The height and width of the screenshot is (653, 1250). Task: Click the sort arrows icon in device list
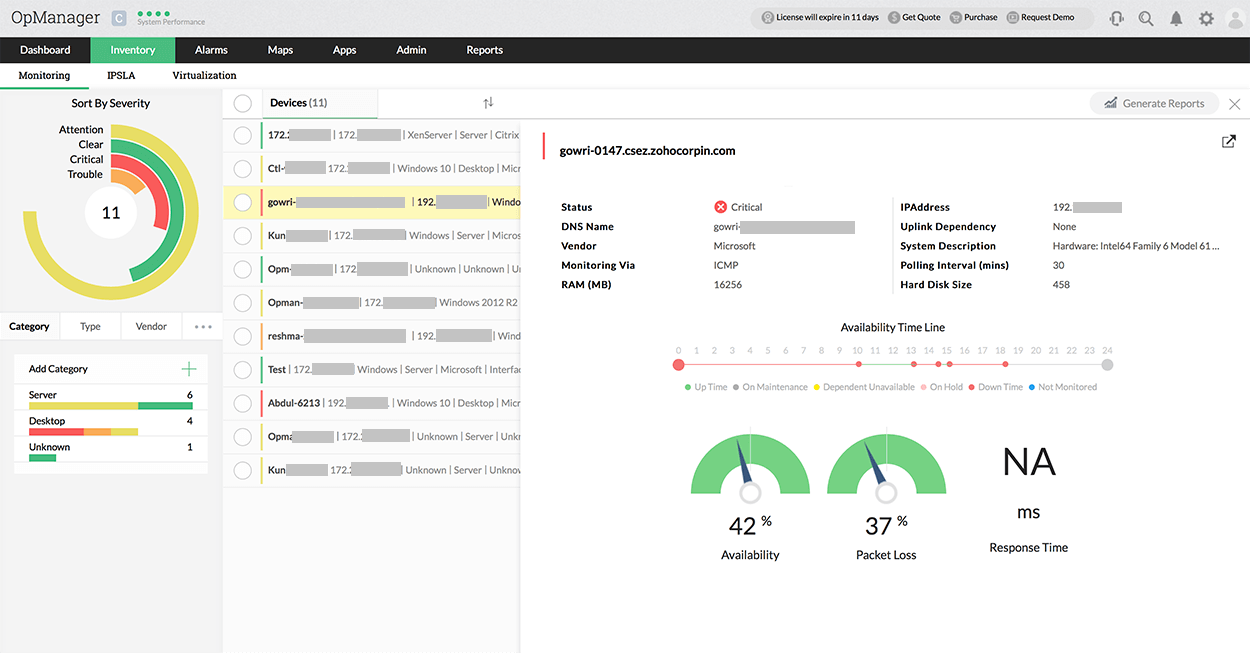pyautogui.click(x=488, y=103)
